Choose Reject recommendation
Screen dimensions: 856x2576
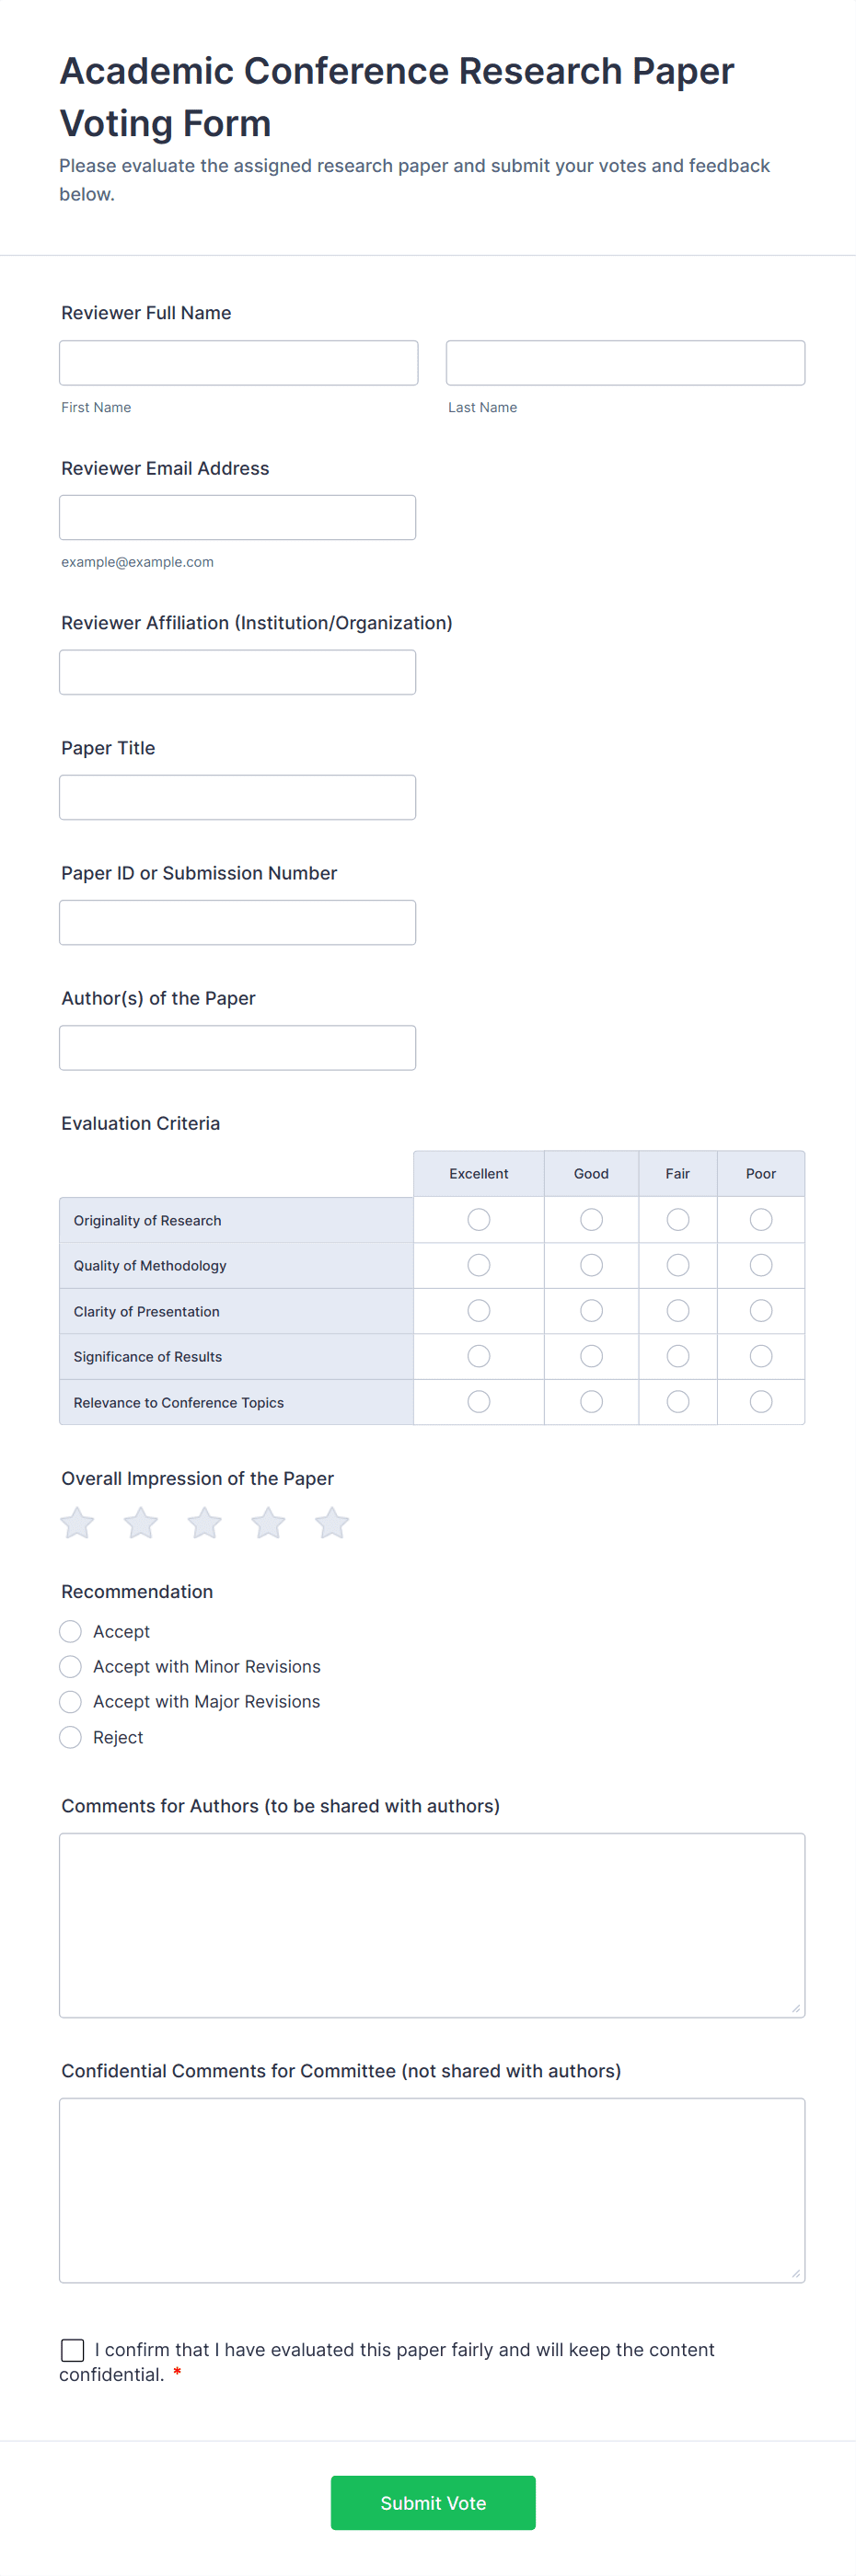(71, 1738)
